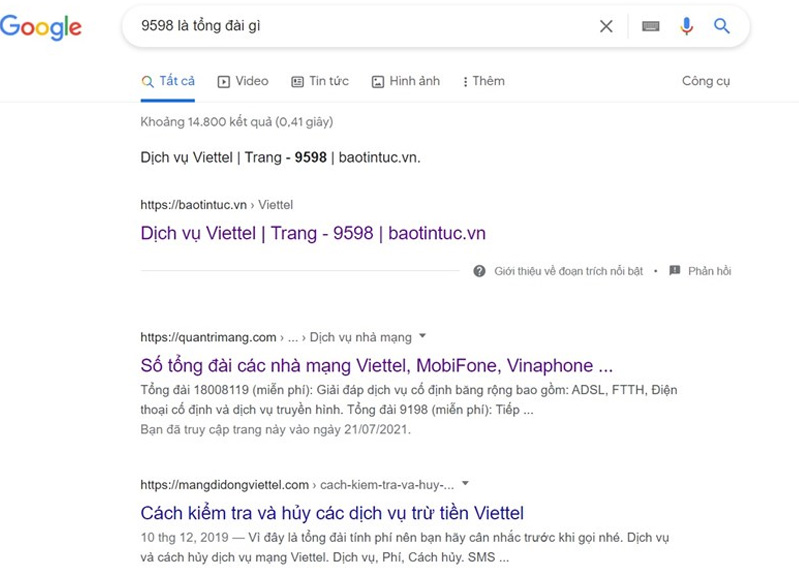Click the question mark icon about featured snippets
The image size is (799, 568).
(x=479, y=271)
